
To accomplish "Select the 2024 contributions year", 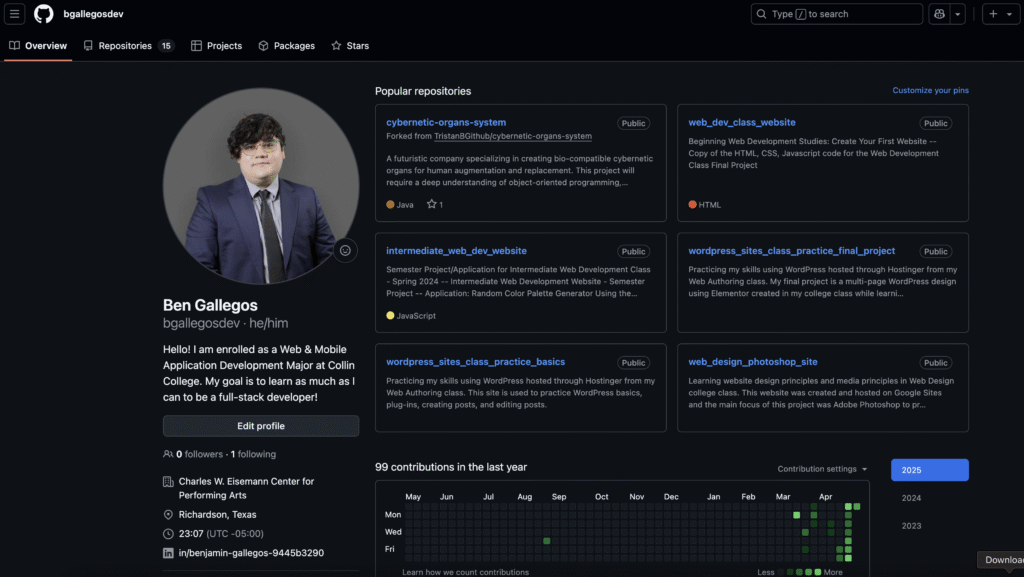I will [x=911, y=498].
